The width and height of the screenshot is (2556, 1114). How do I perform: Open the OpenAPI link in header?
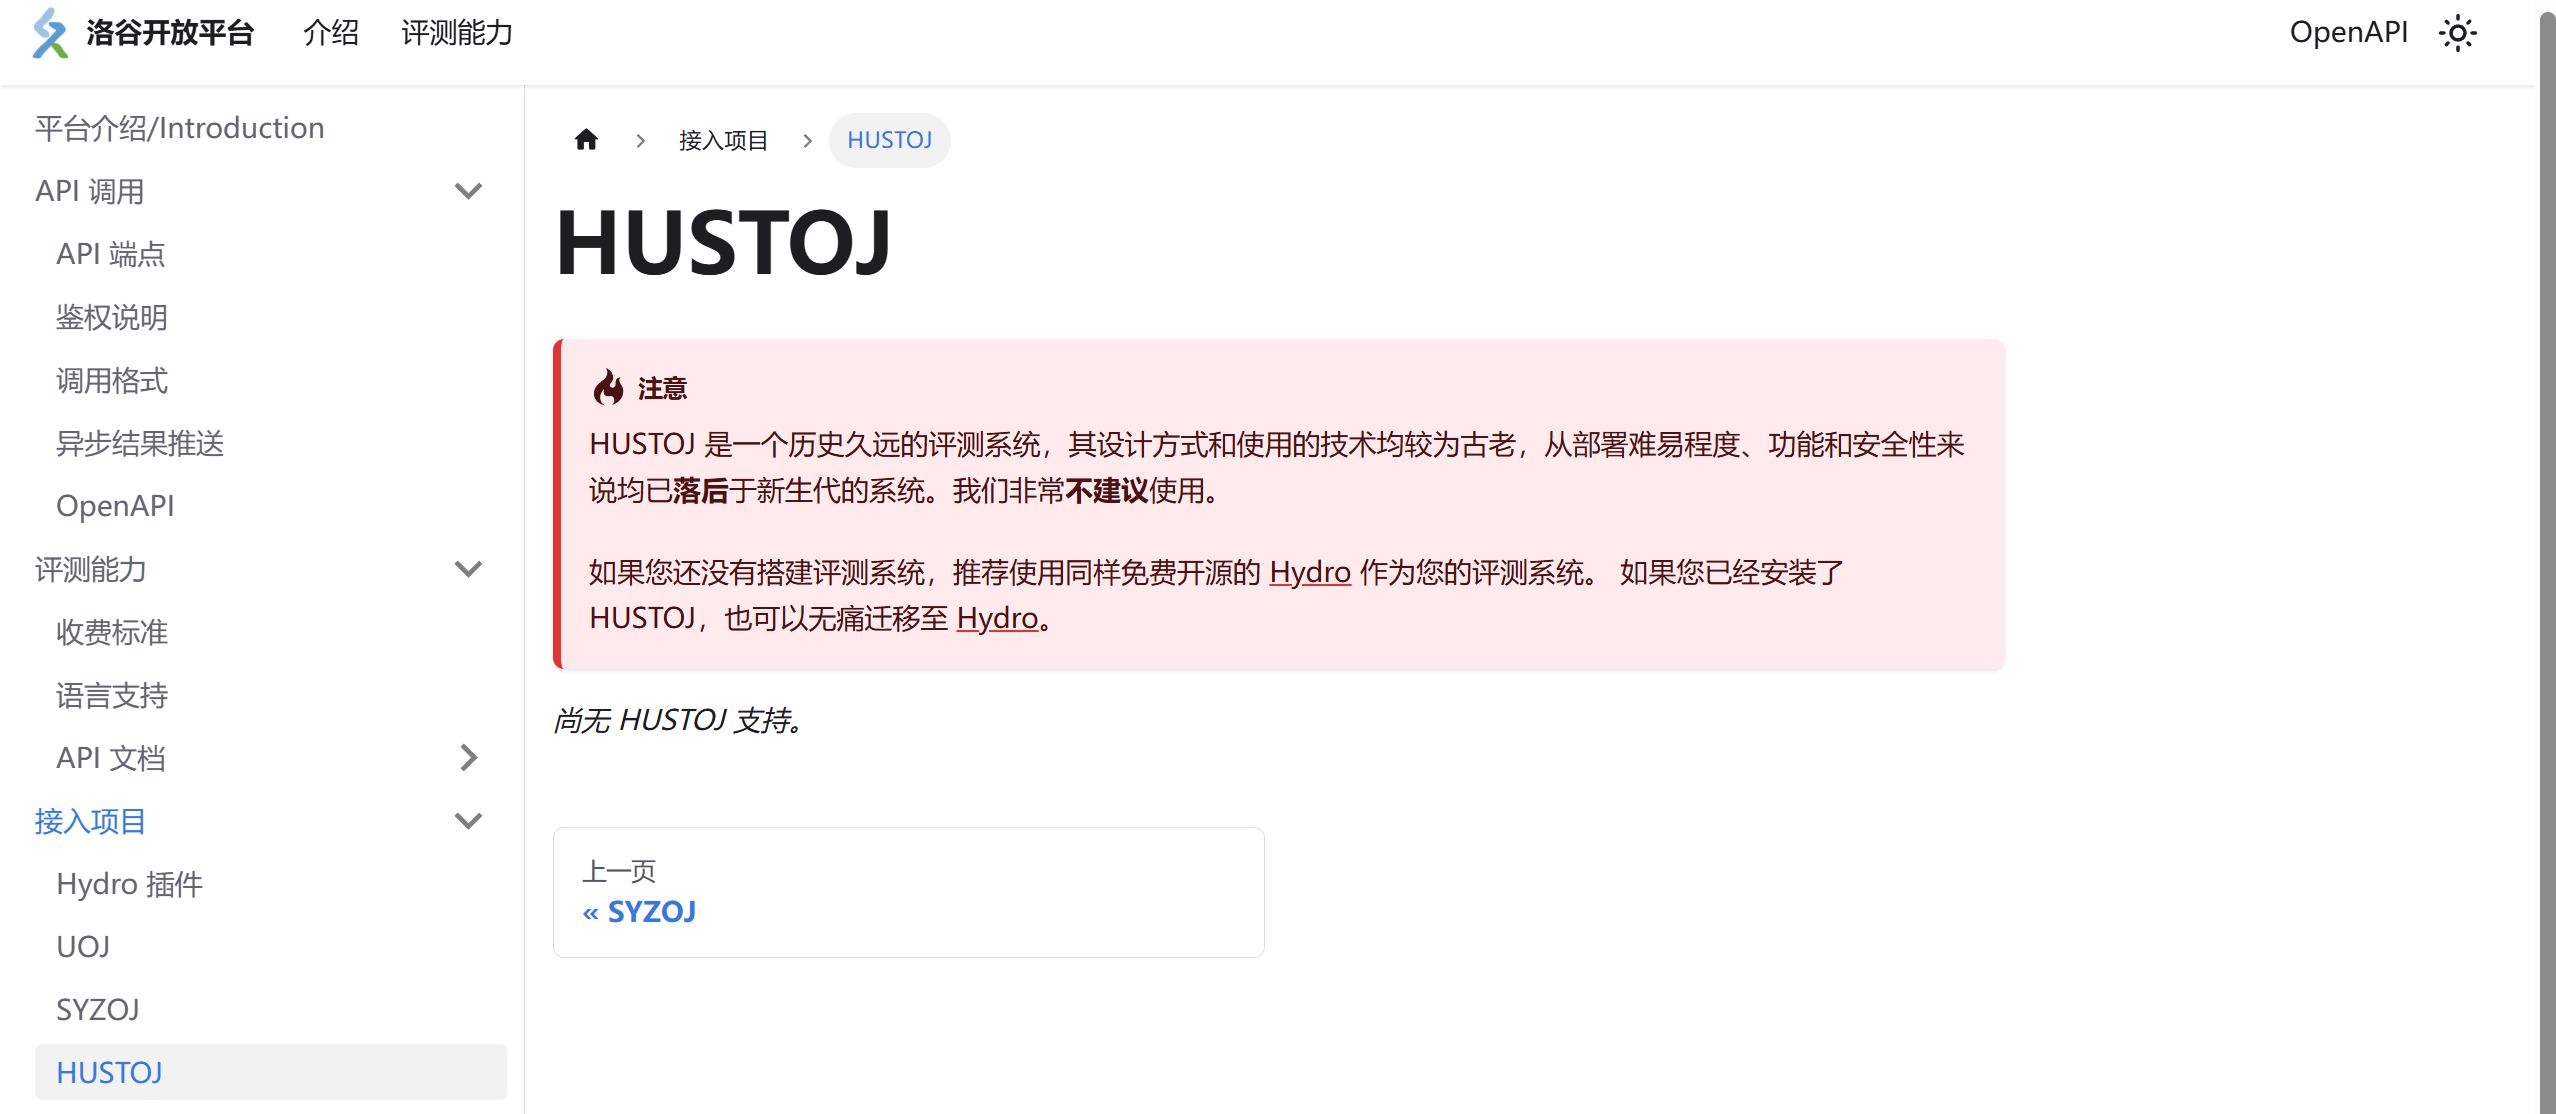pyautogui.click(x=2348, y=33)
